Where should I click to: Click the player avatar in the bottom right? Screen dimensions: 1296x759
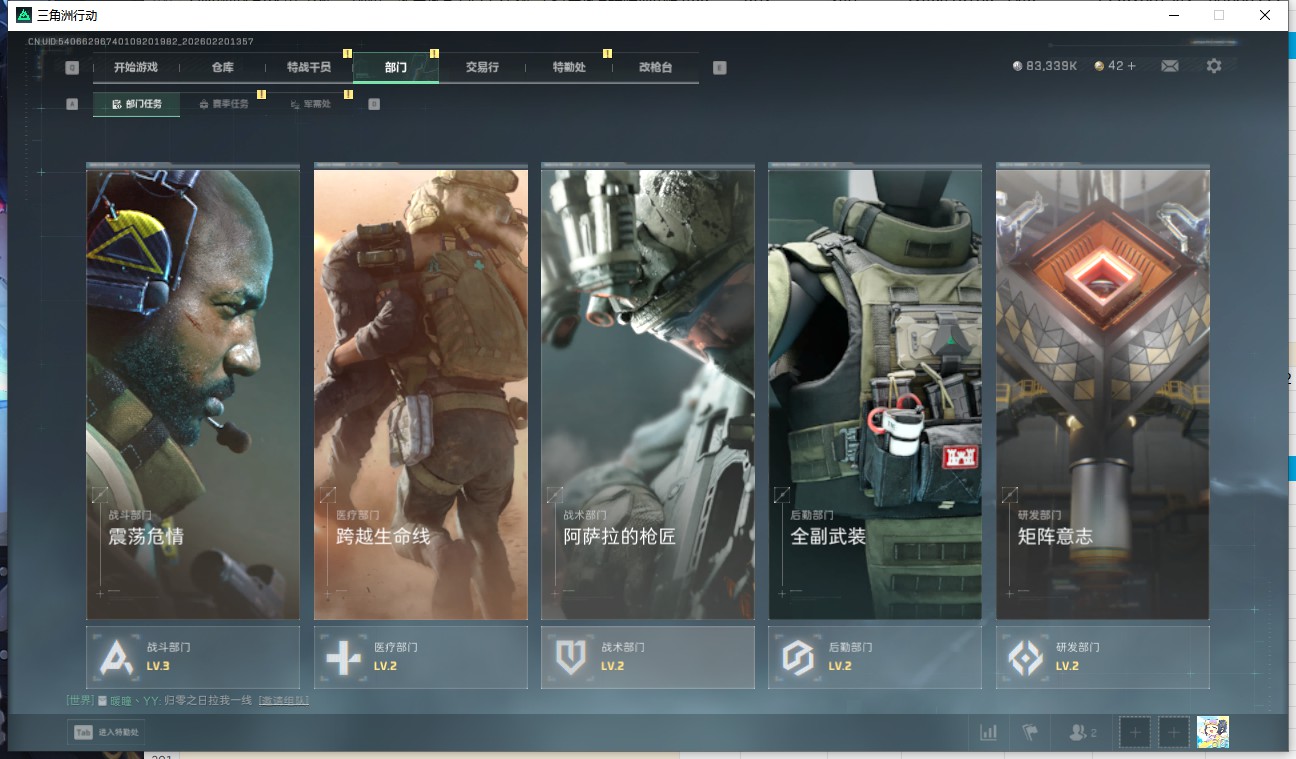pyautogui.click(x=1213, y=732)
